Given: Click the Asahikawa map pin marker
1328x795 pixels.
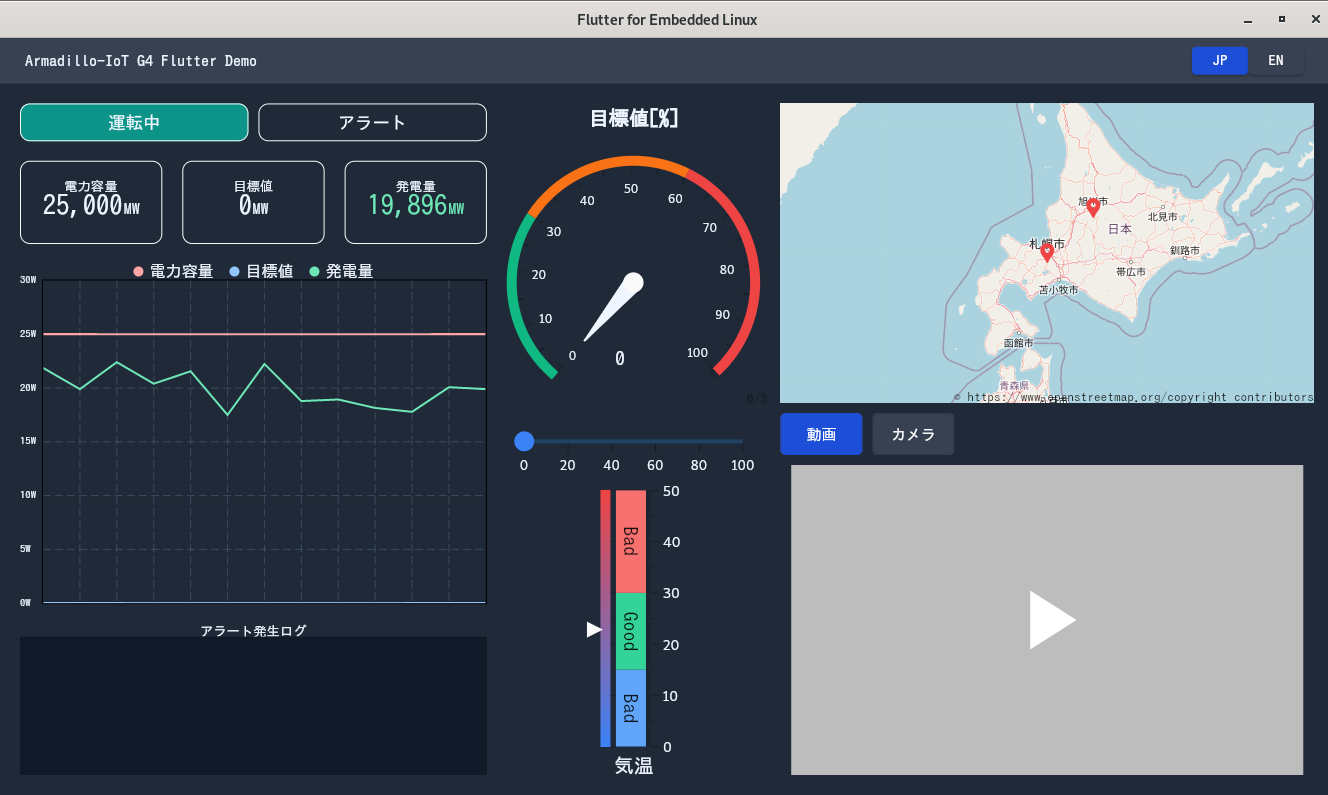Looking at the screenshot, I should point(1093,207).
